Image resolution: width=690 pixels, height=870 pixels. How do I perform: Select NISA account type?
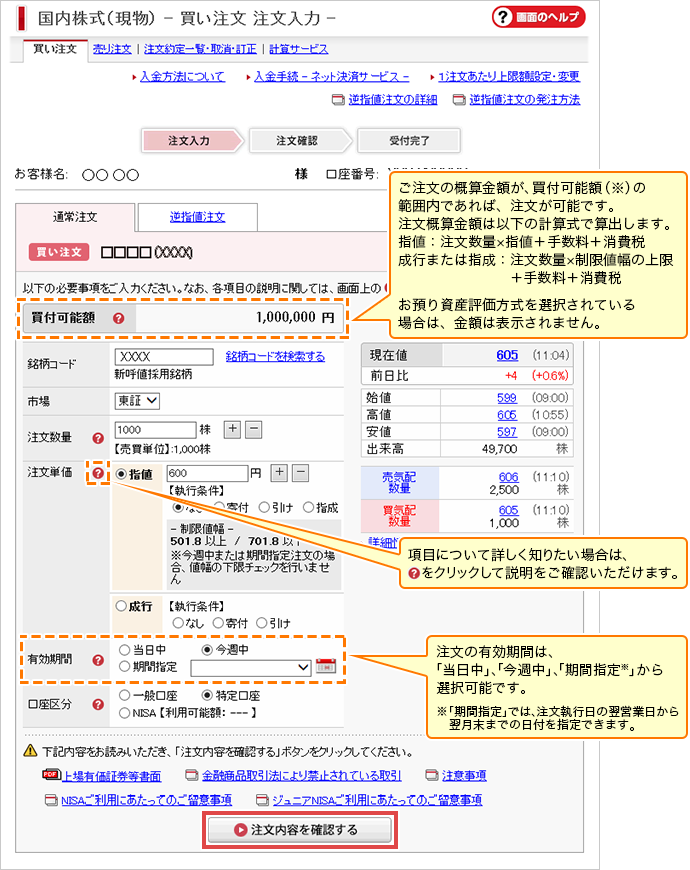point(125,713)
